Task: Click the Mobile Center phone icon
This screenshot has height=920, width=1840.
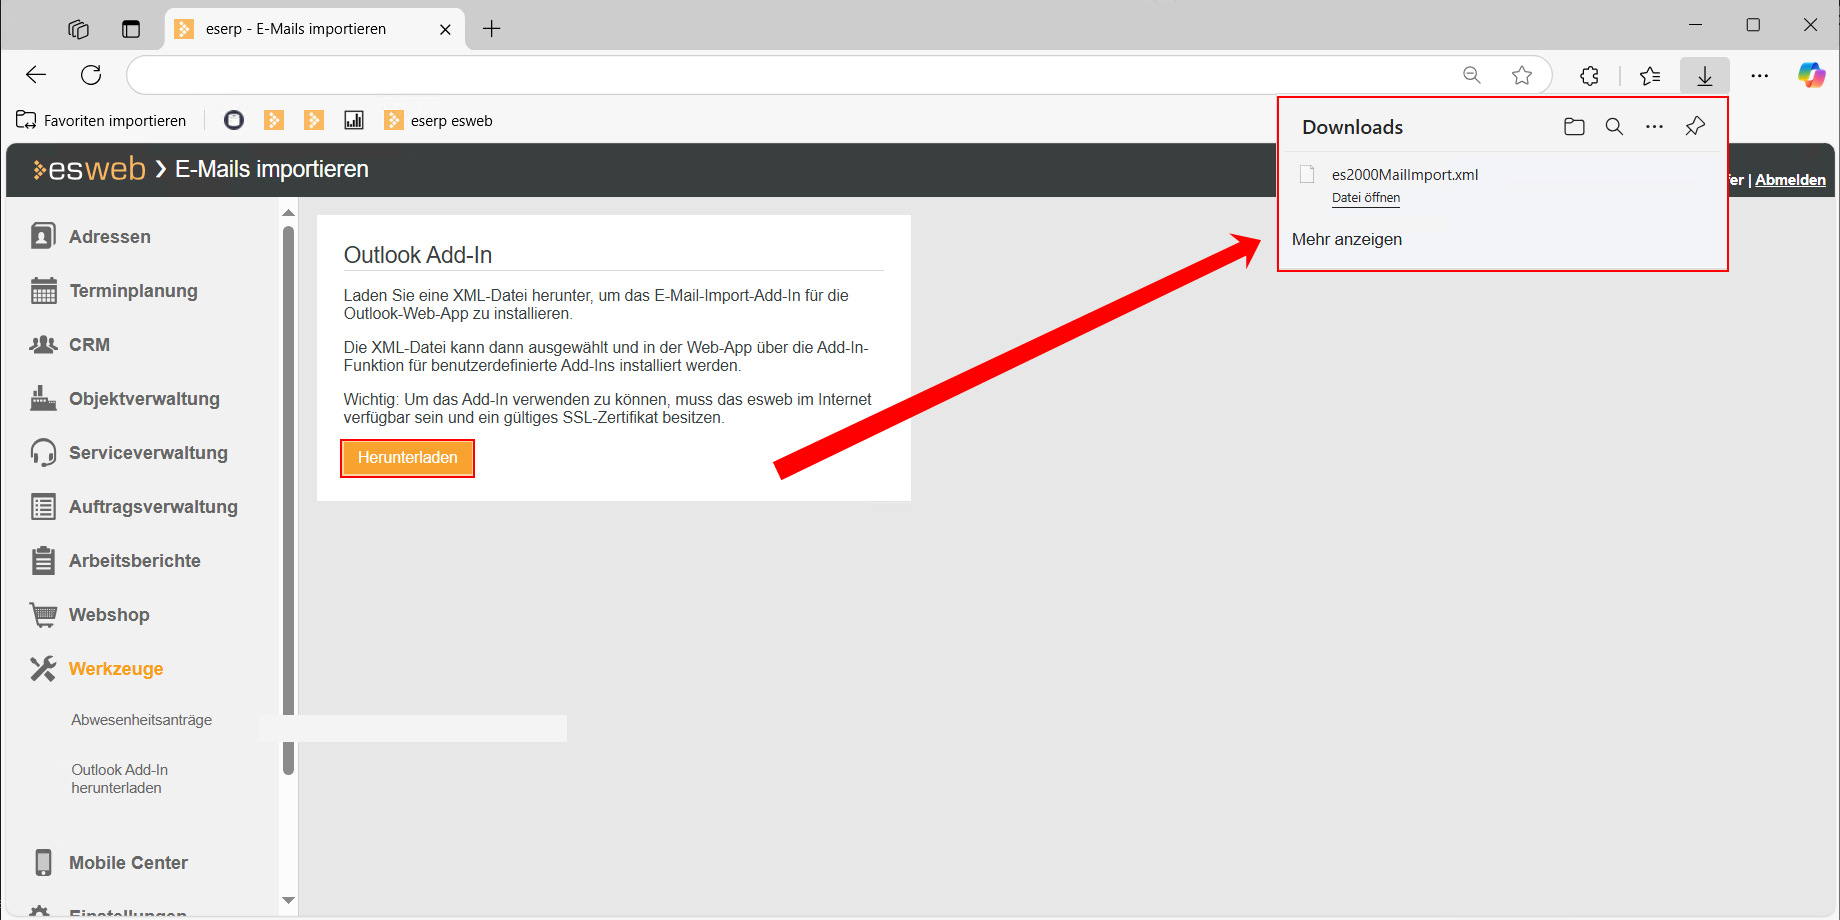Action: click(43, 862)
